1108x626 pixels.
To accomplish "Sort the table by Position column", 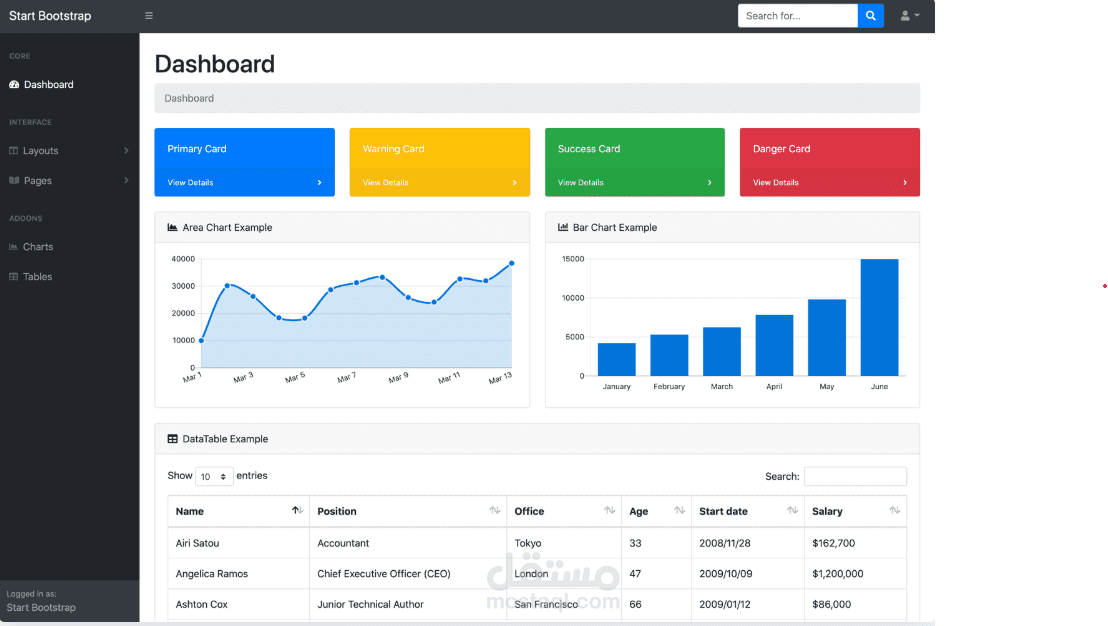I will point(408,511).
